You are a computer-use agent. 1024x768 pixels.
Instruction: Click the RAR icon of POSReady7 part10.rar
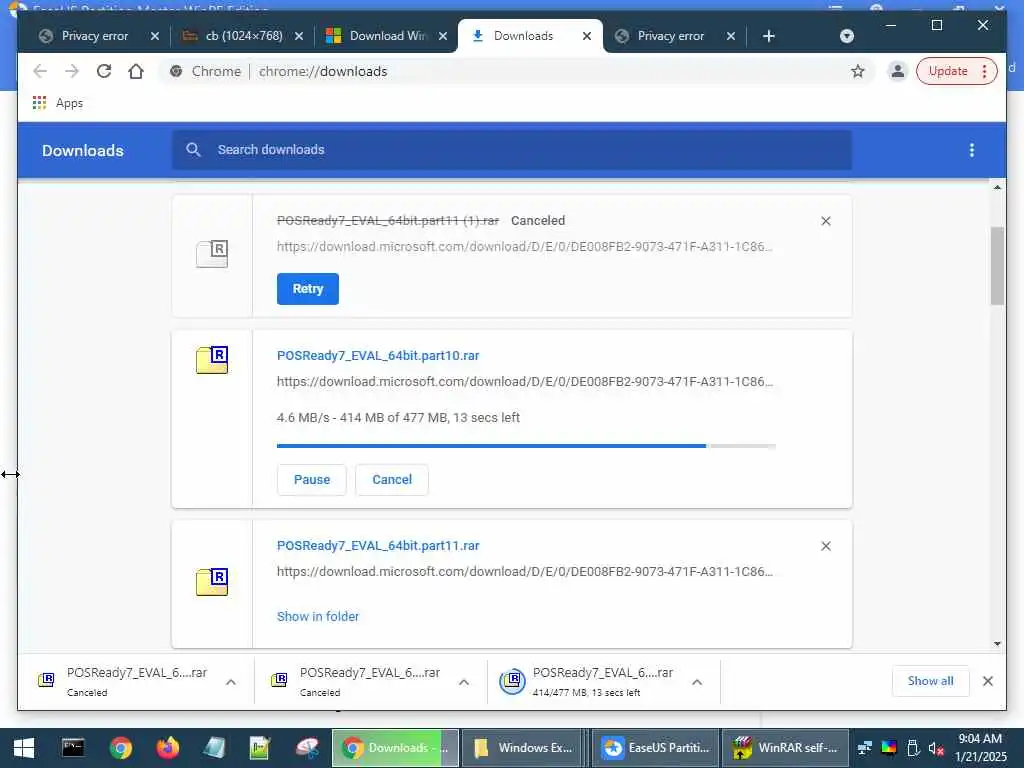(x=212, y=360)
